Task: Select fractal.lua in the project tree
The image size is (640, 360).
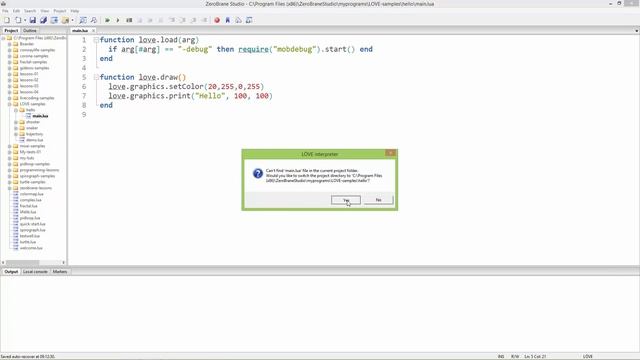Action: 28,206
